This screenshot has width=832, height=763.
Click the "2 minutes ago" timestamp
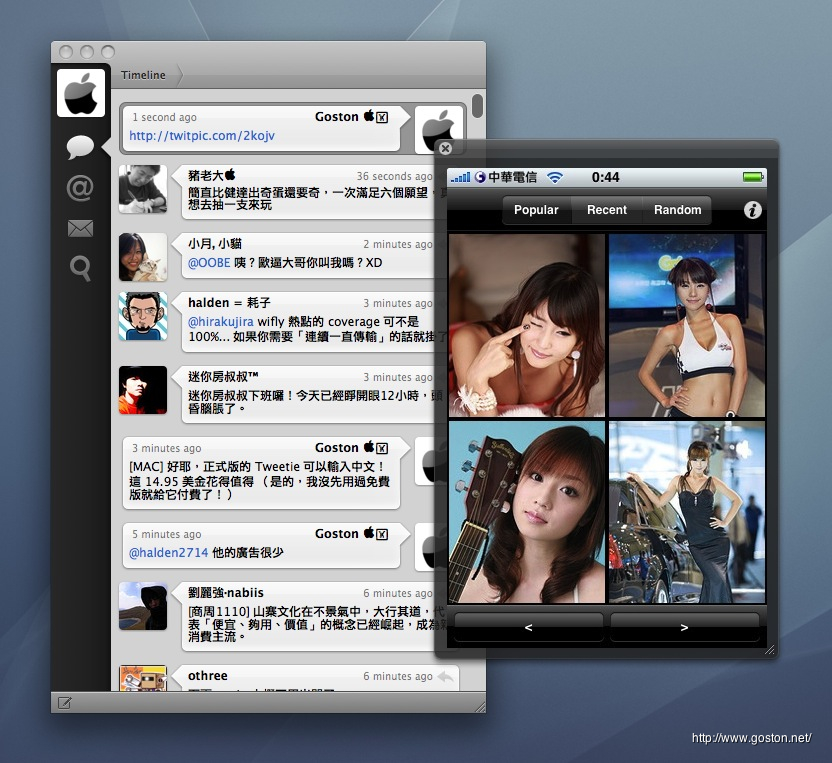(398, 245)
